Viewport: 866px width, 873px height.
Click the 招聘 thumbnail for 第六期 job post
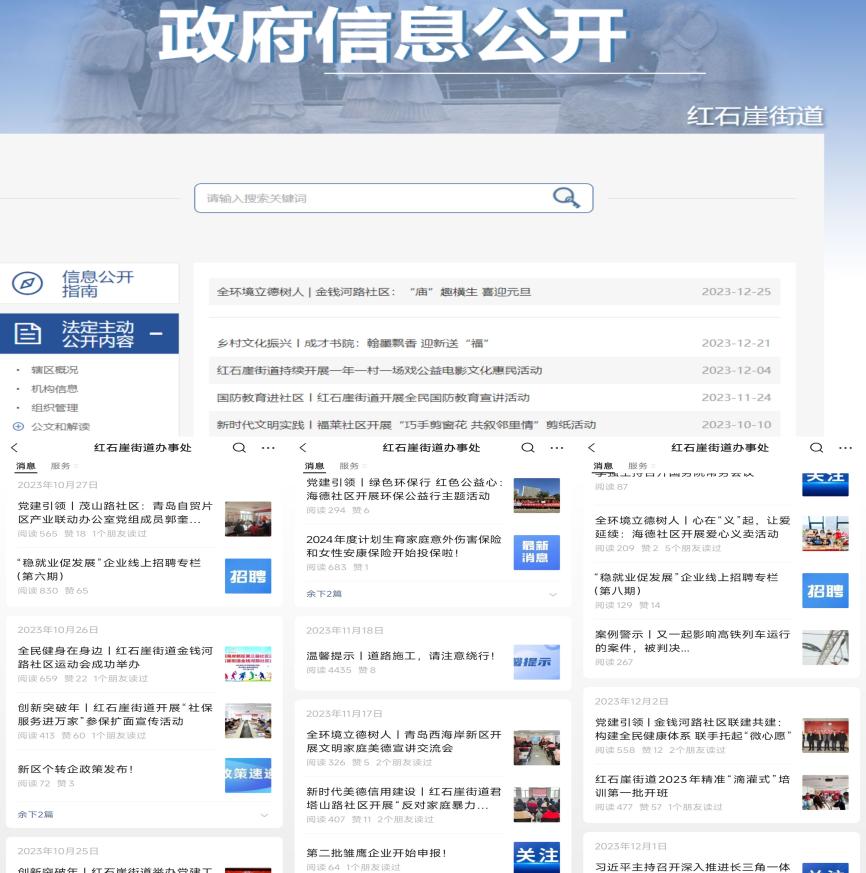(x=248, y=576)
